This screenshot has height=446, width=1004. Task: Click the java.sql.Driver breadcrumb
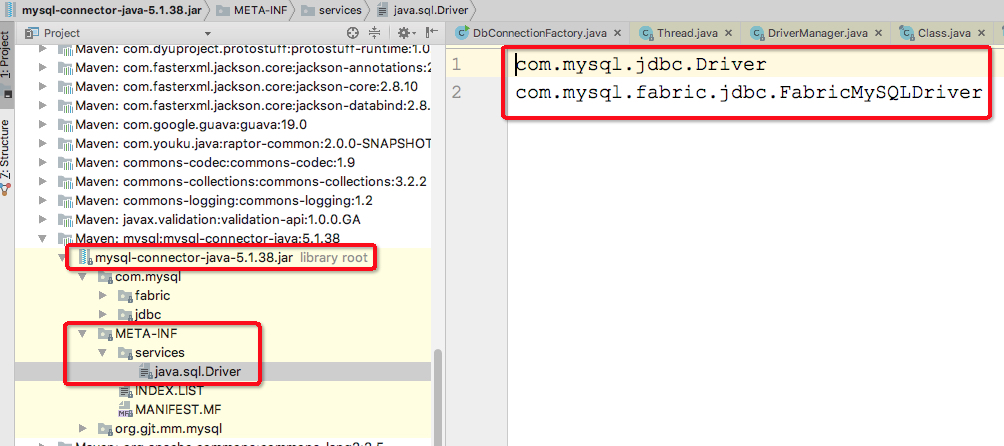point(421,10)
